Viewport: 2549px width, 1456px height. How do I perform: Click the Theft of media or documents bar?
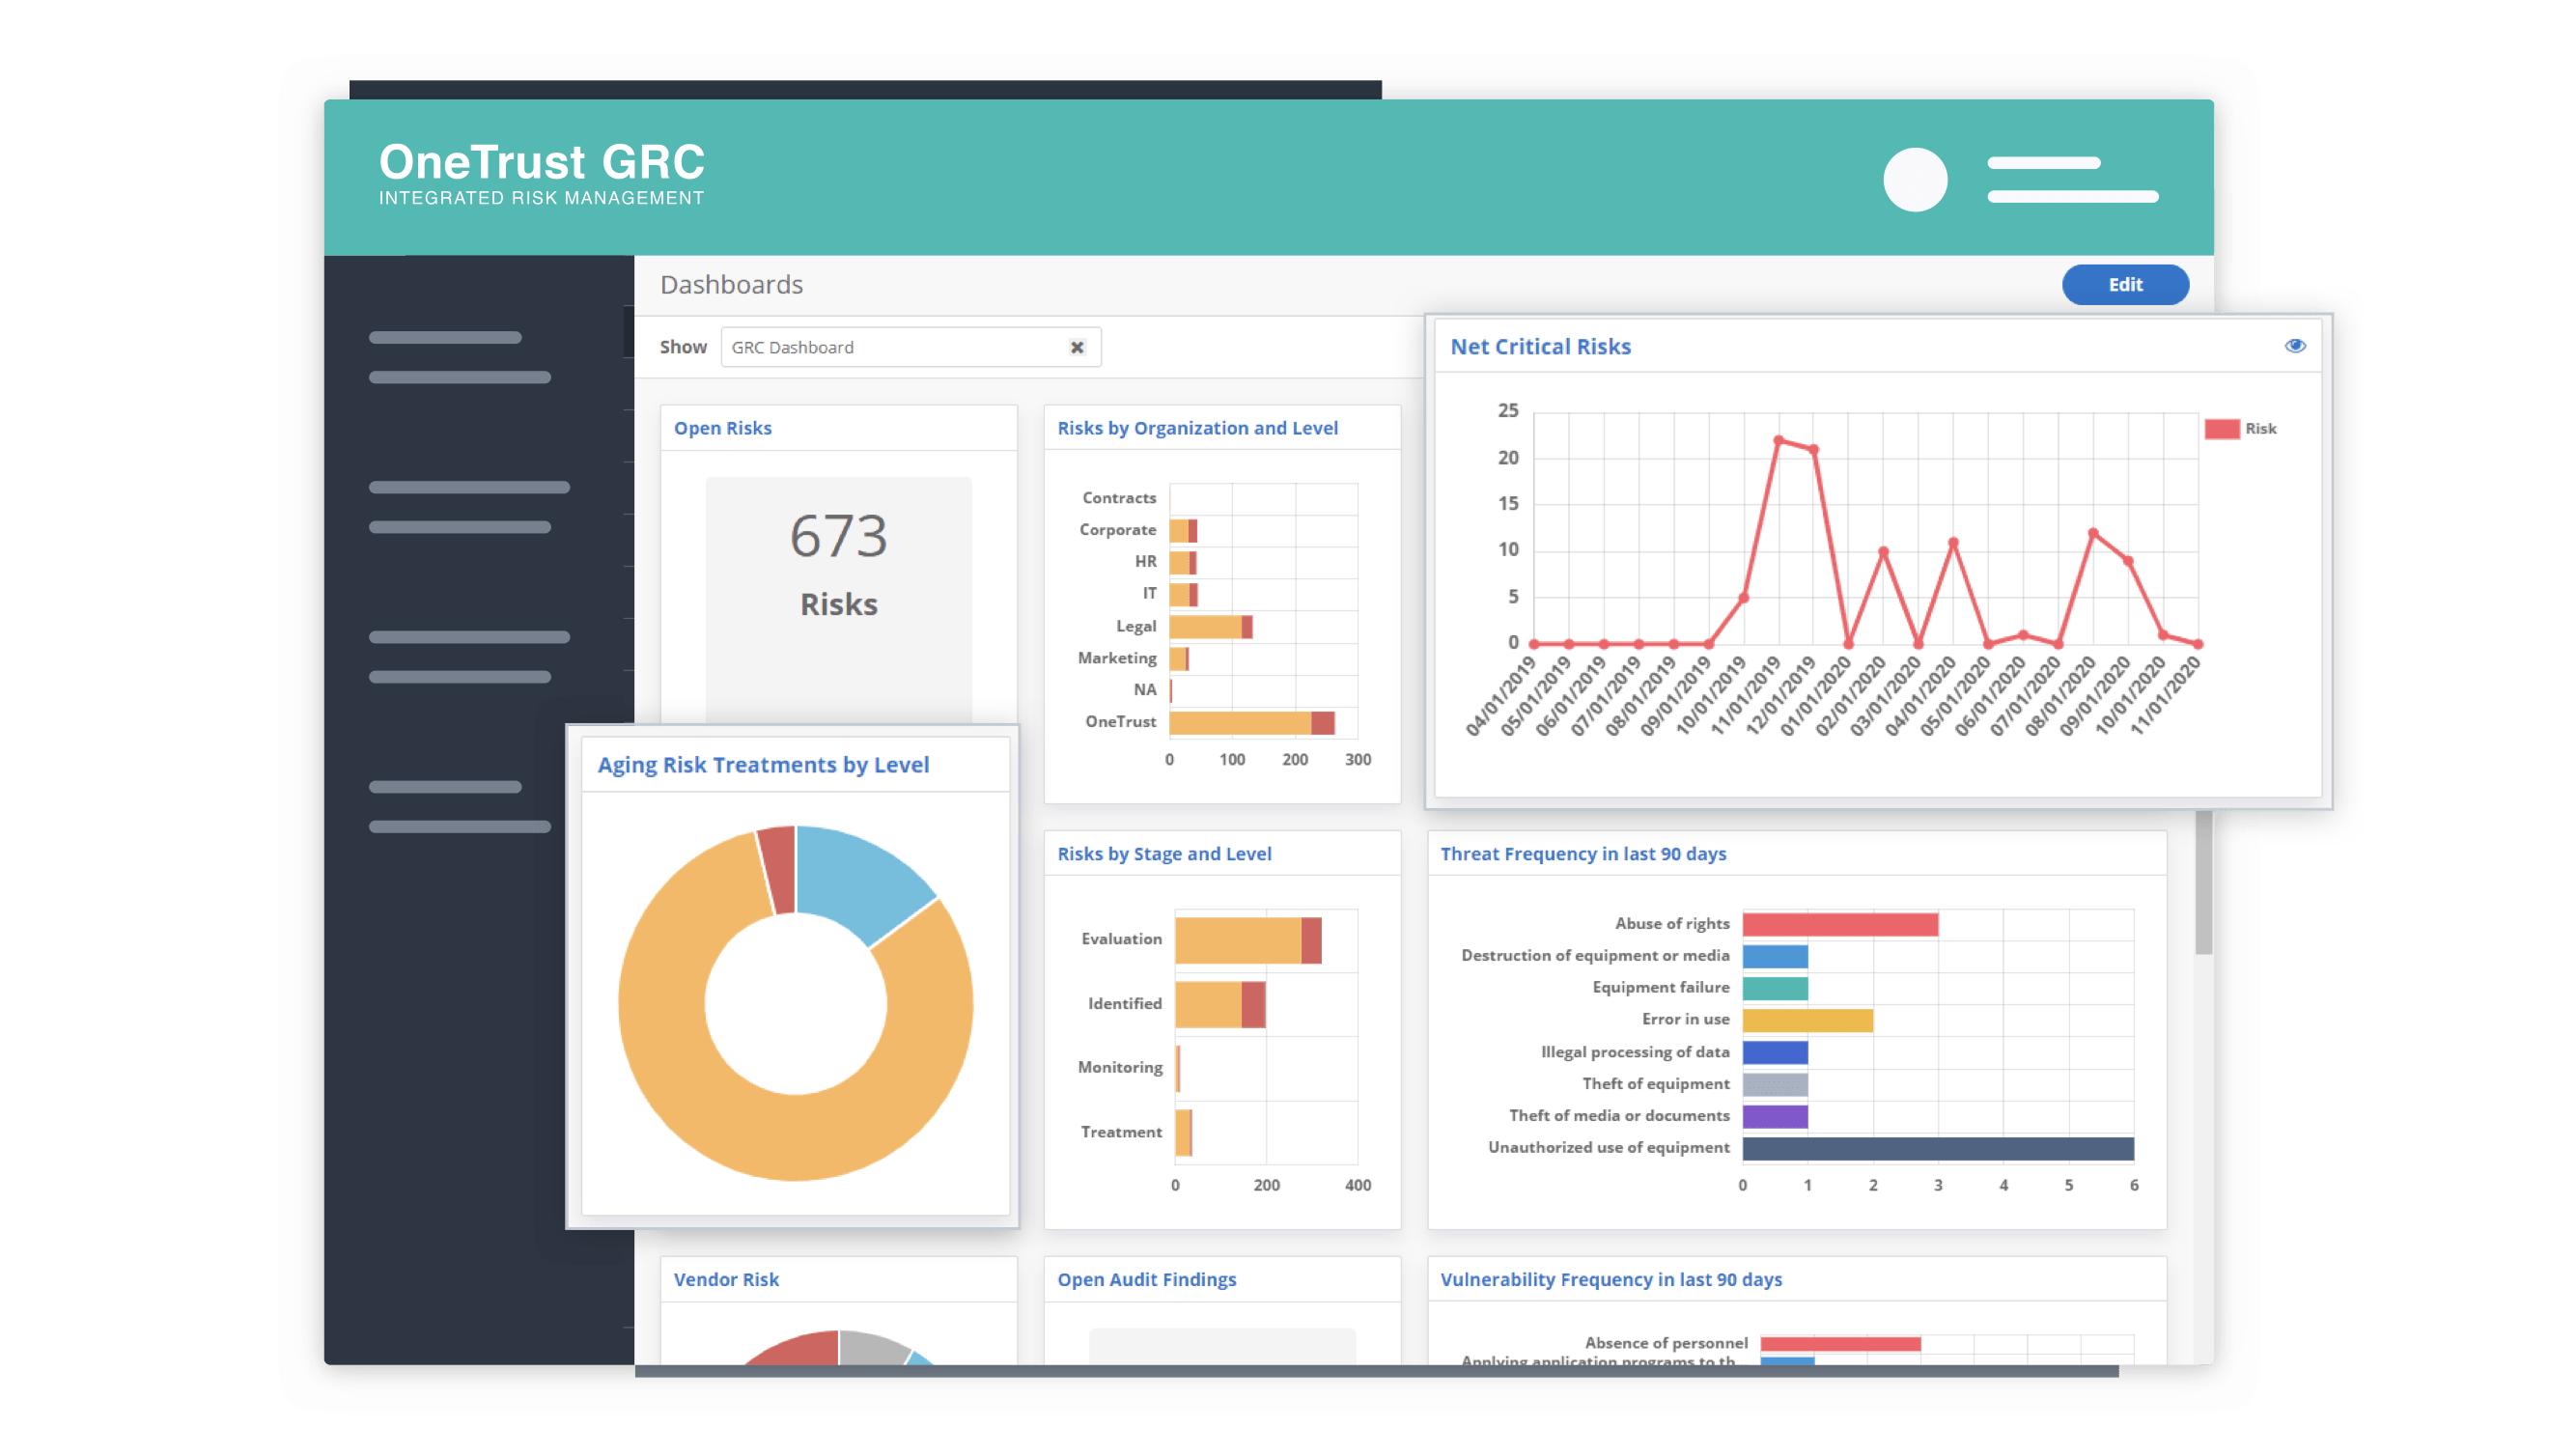tap(1774, 1116)
